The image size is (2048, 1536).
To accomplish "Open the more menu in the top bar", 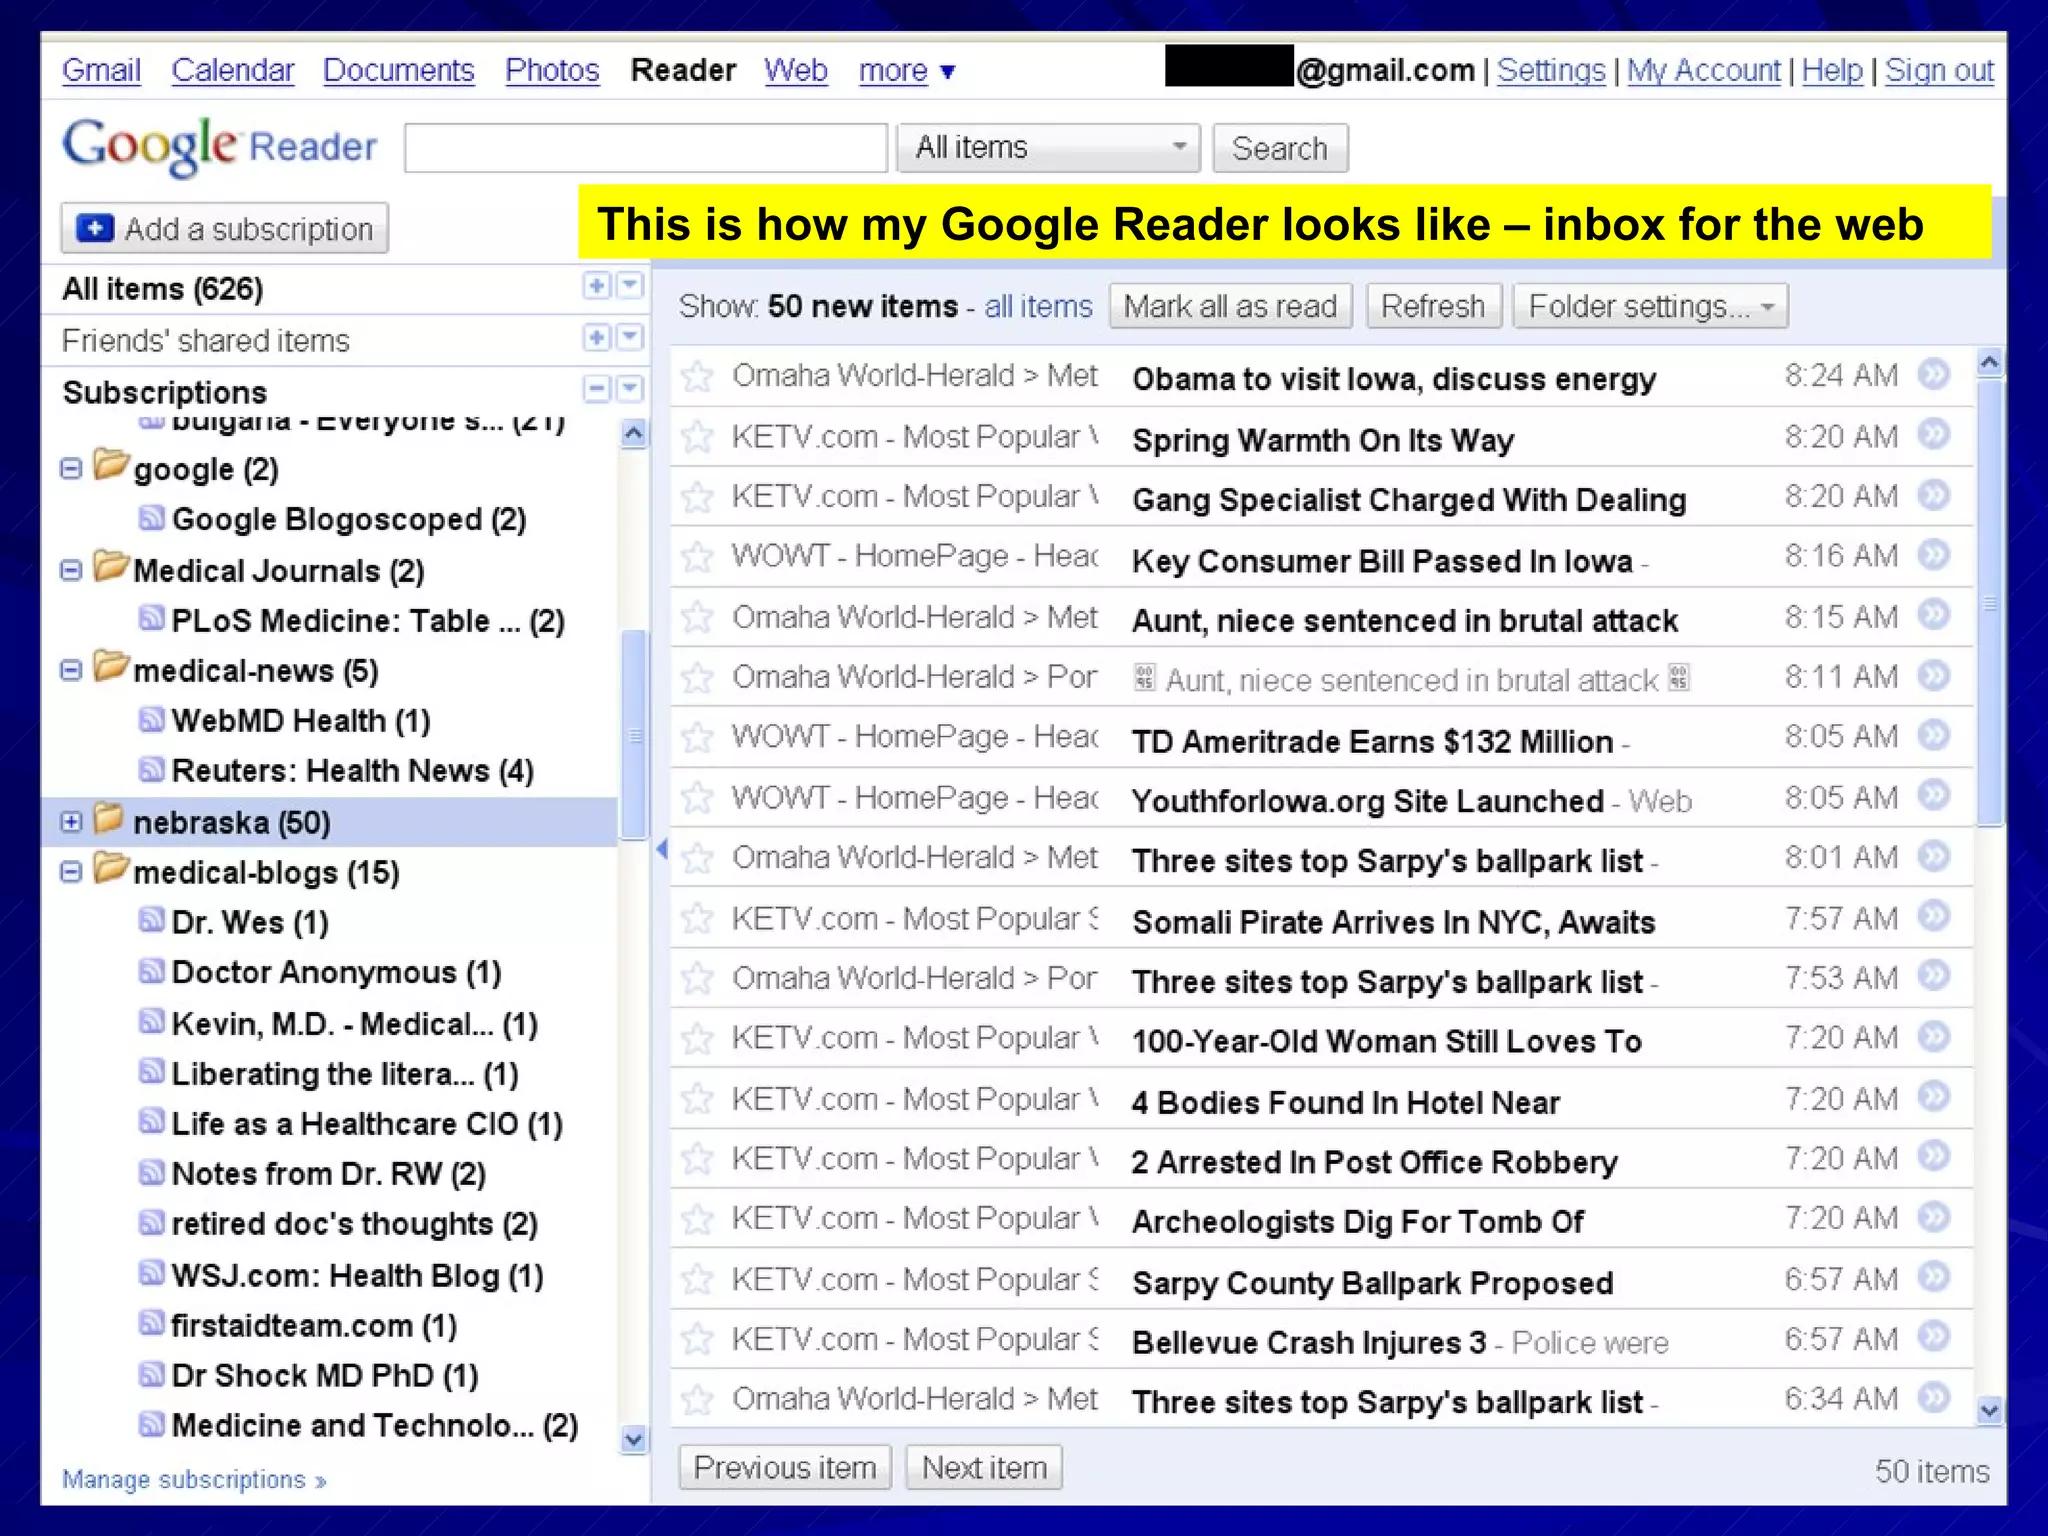I will pyautogui.click(x=907, y=71).
